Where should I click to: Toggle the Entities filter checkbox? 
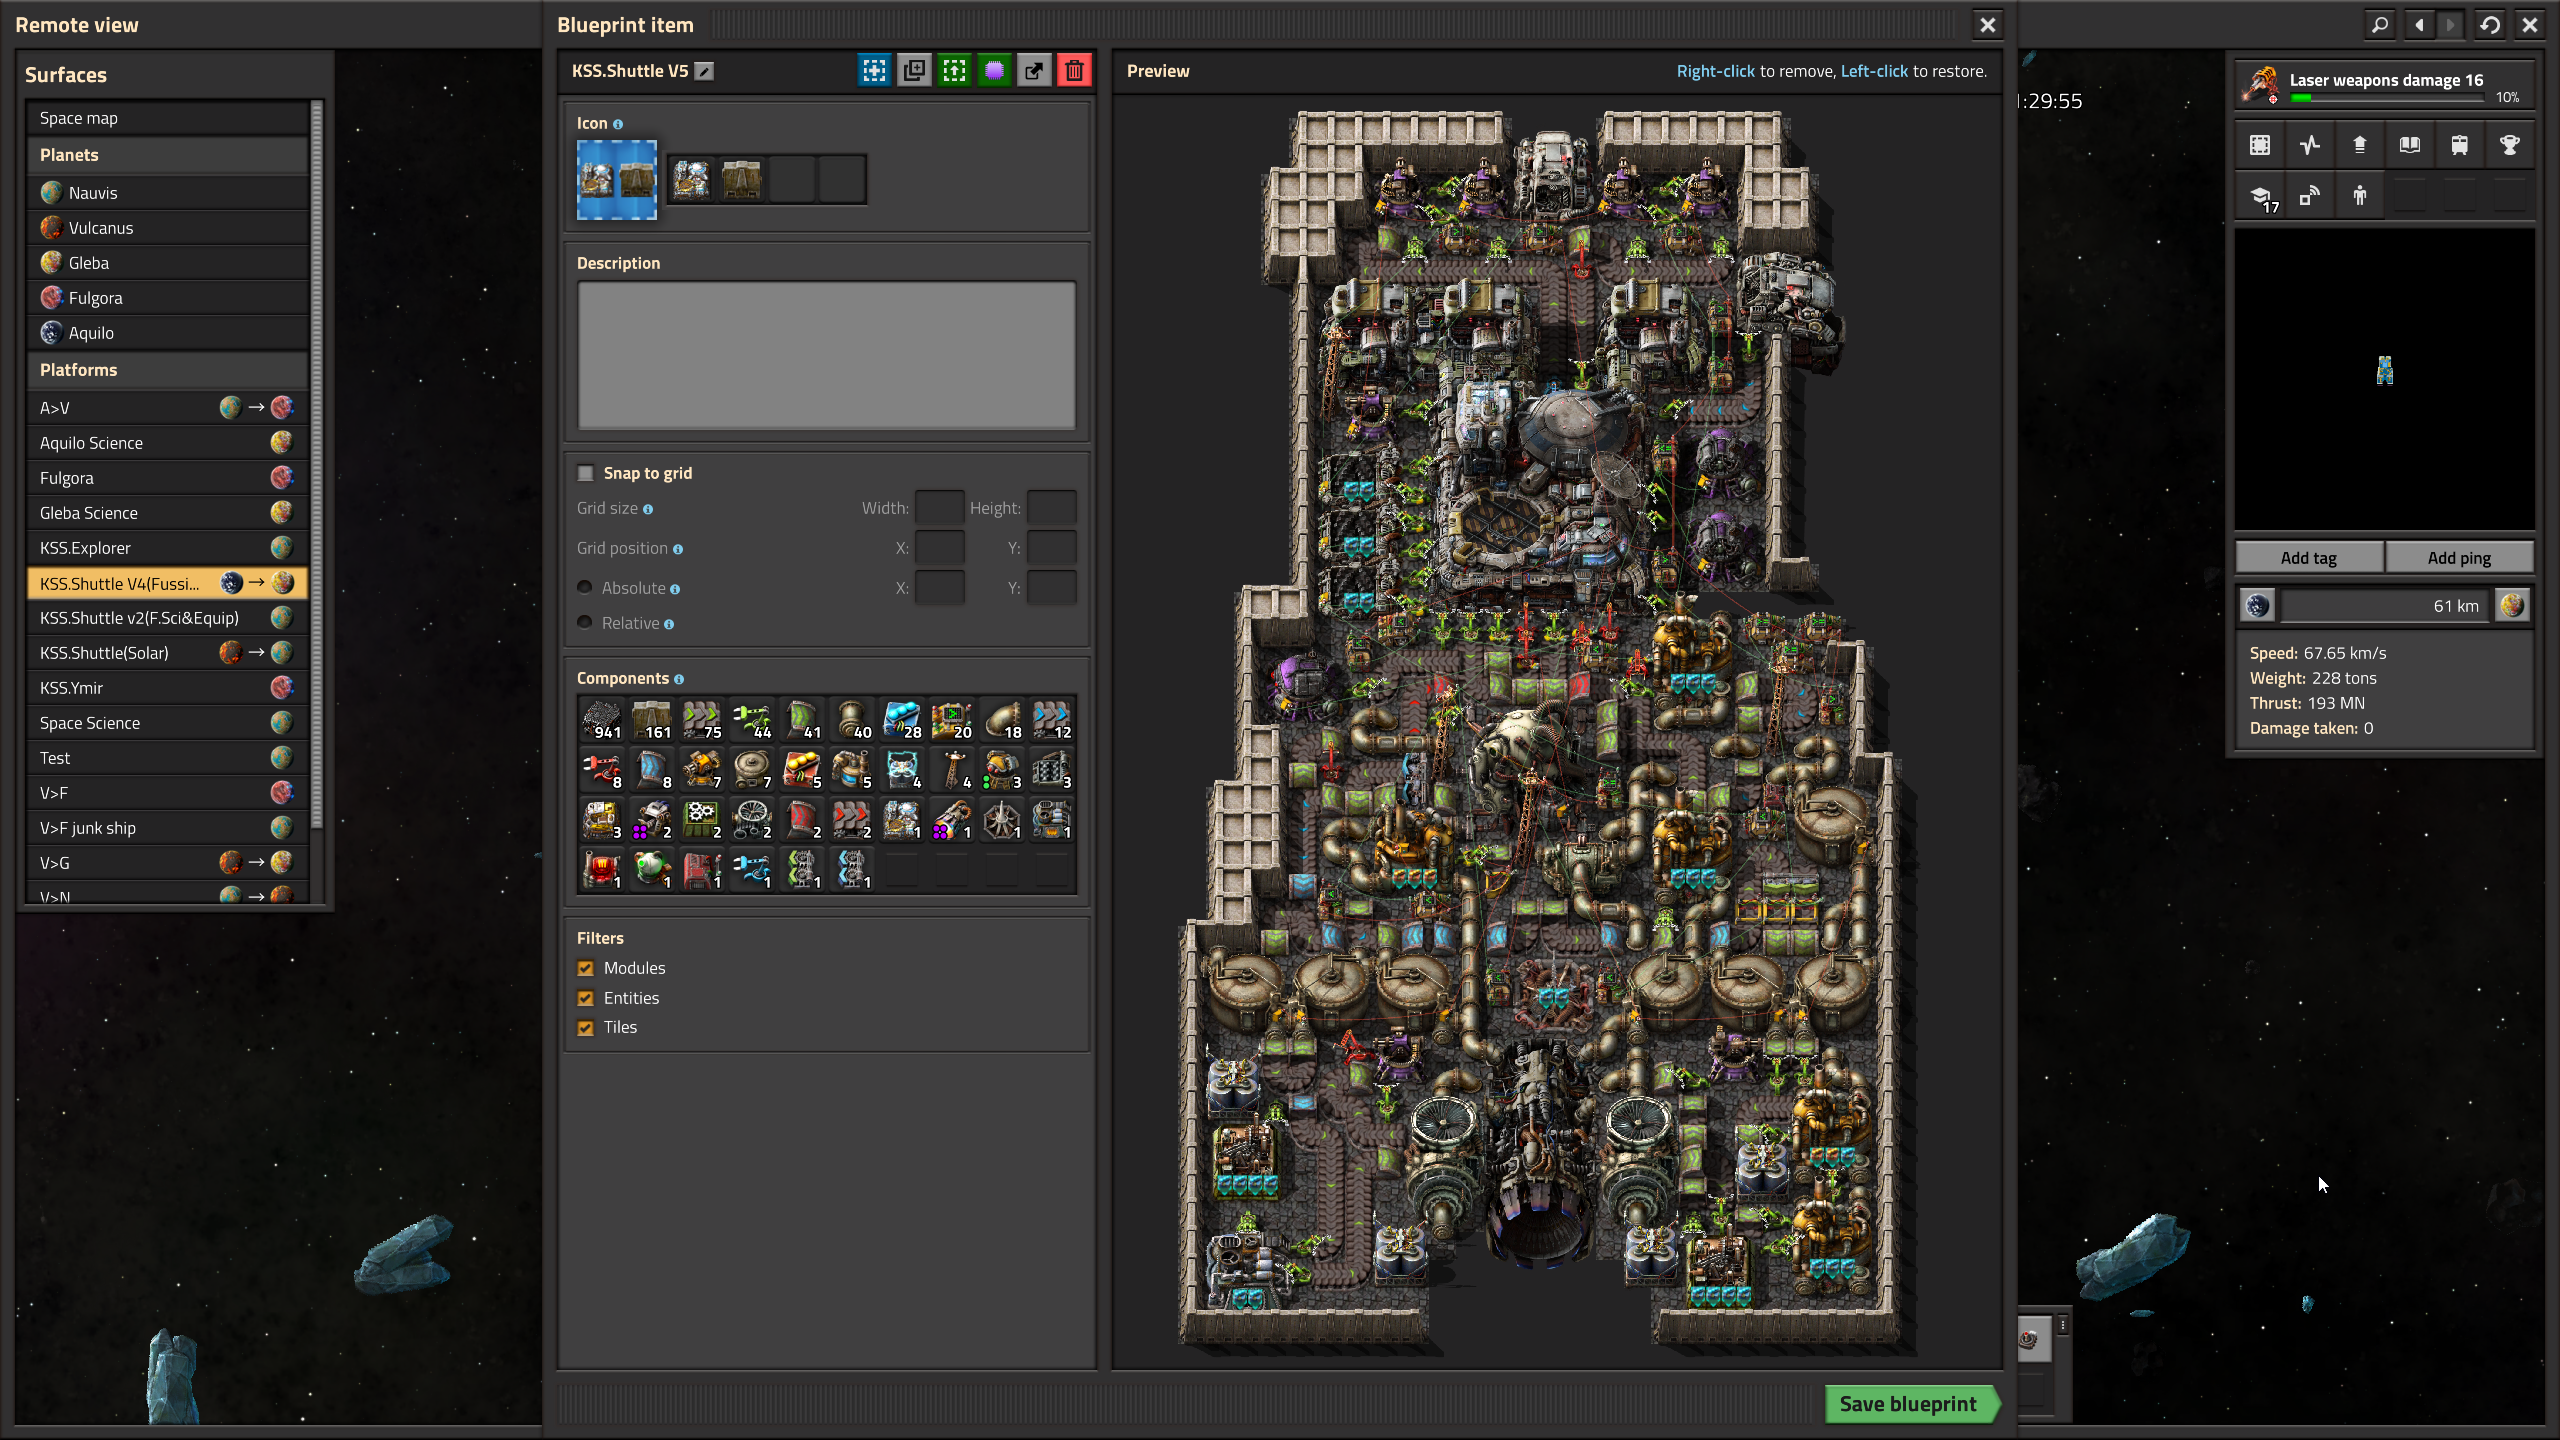point(586,998)
